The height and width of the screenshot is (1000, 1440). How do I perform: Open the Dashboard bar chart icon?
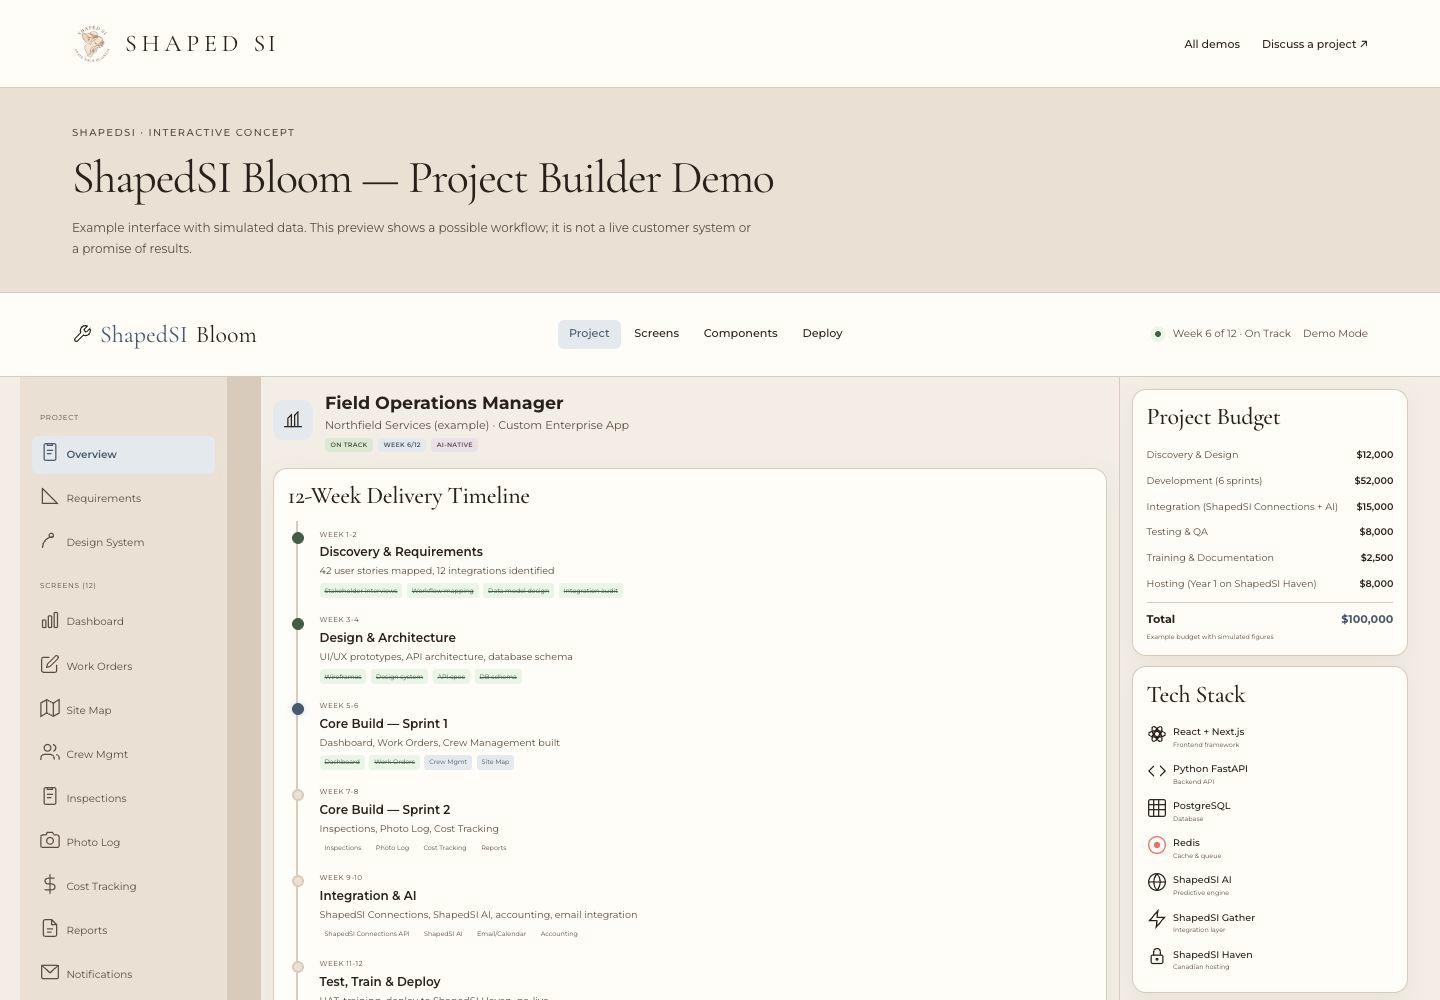pos(50,621)
